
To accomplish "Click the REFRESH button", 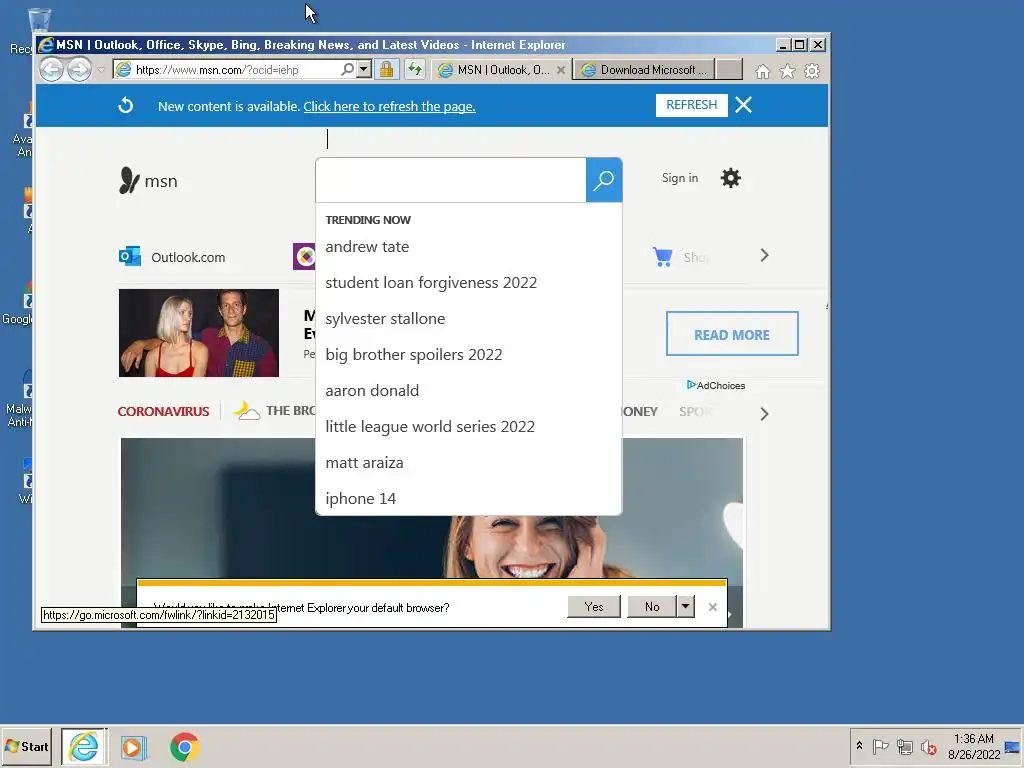I will tap(692, 105).
